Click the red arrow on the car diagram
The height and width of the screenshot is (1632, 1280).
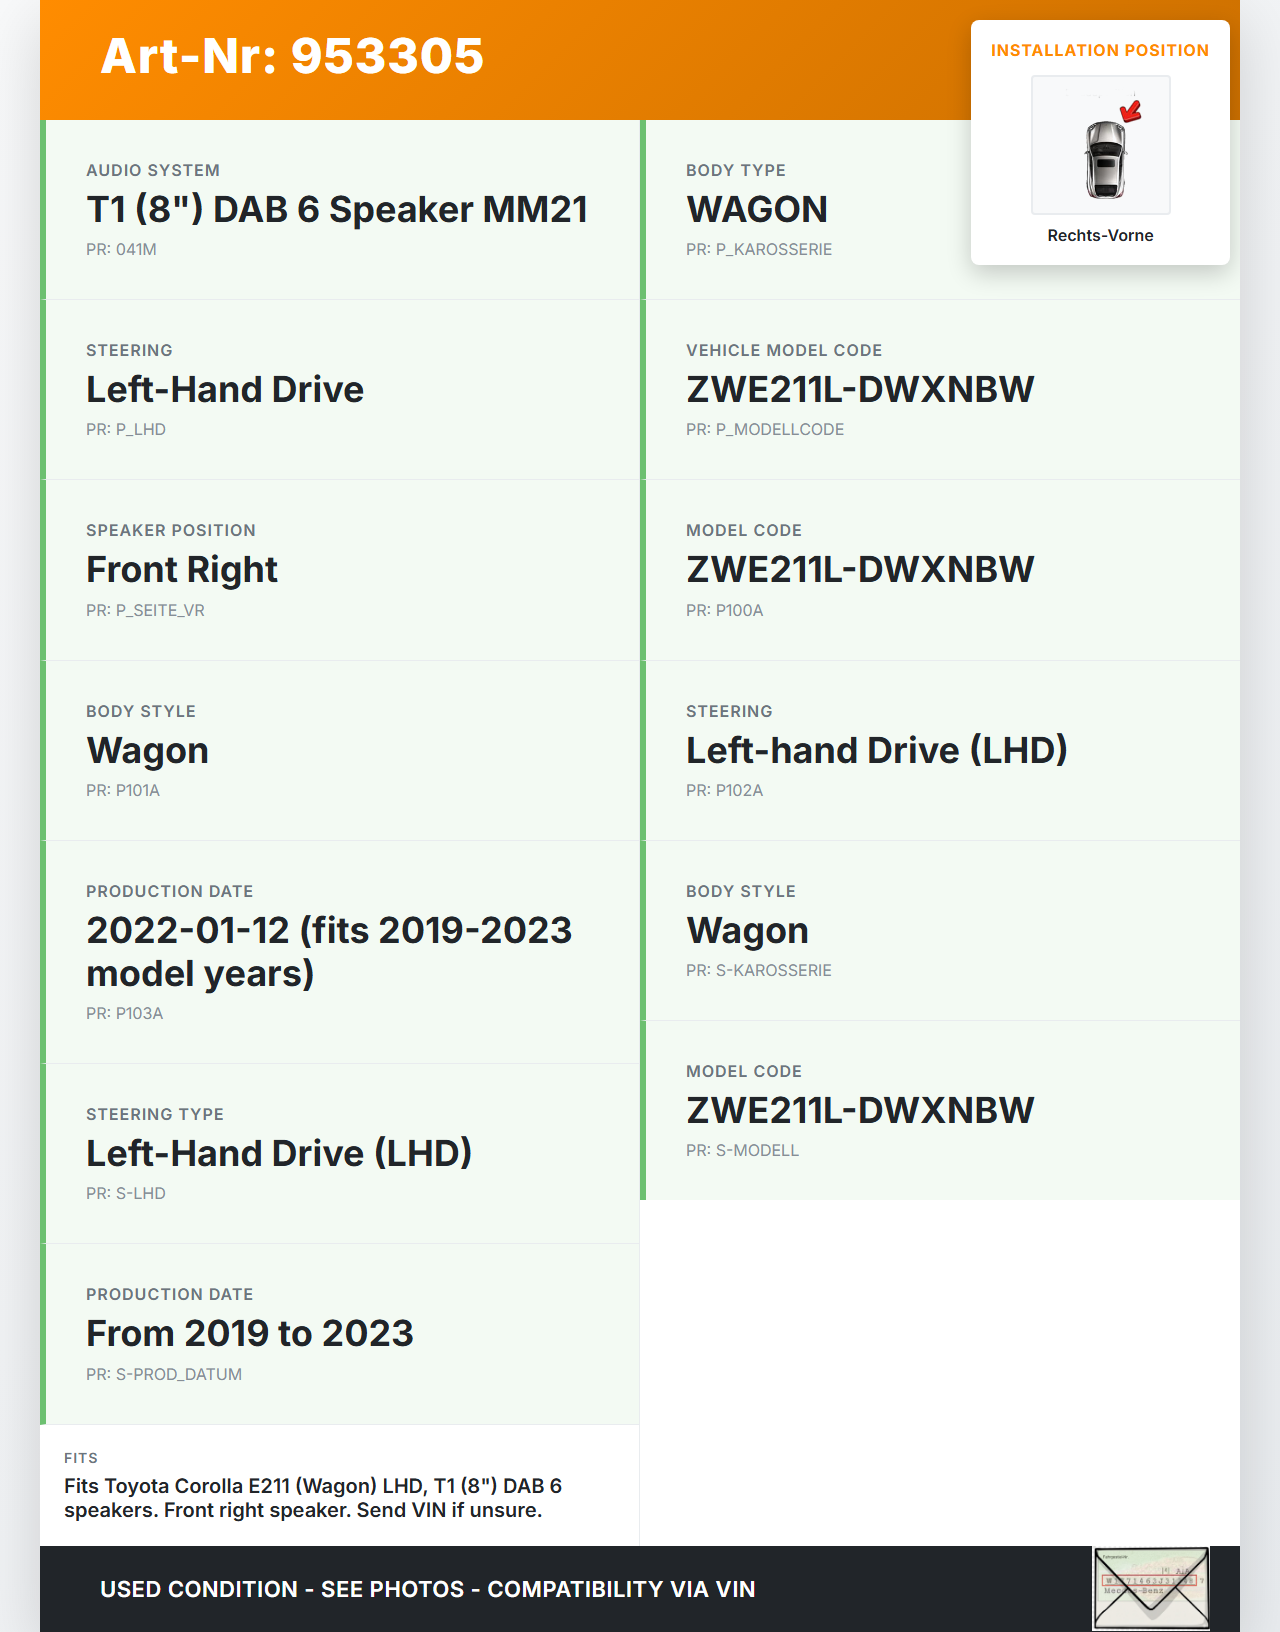pyautogui.click(x=1131, y=111)
